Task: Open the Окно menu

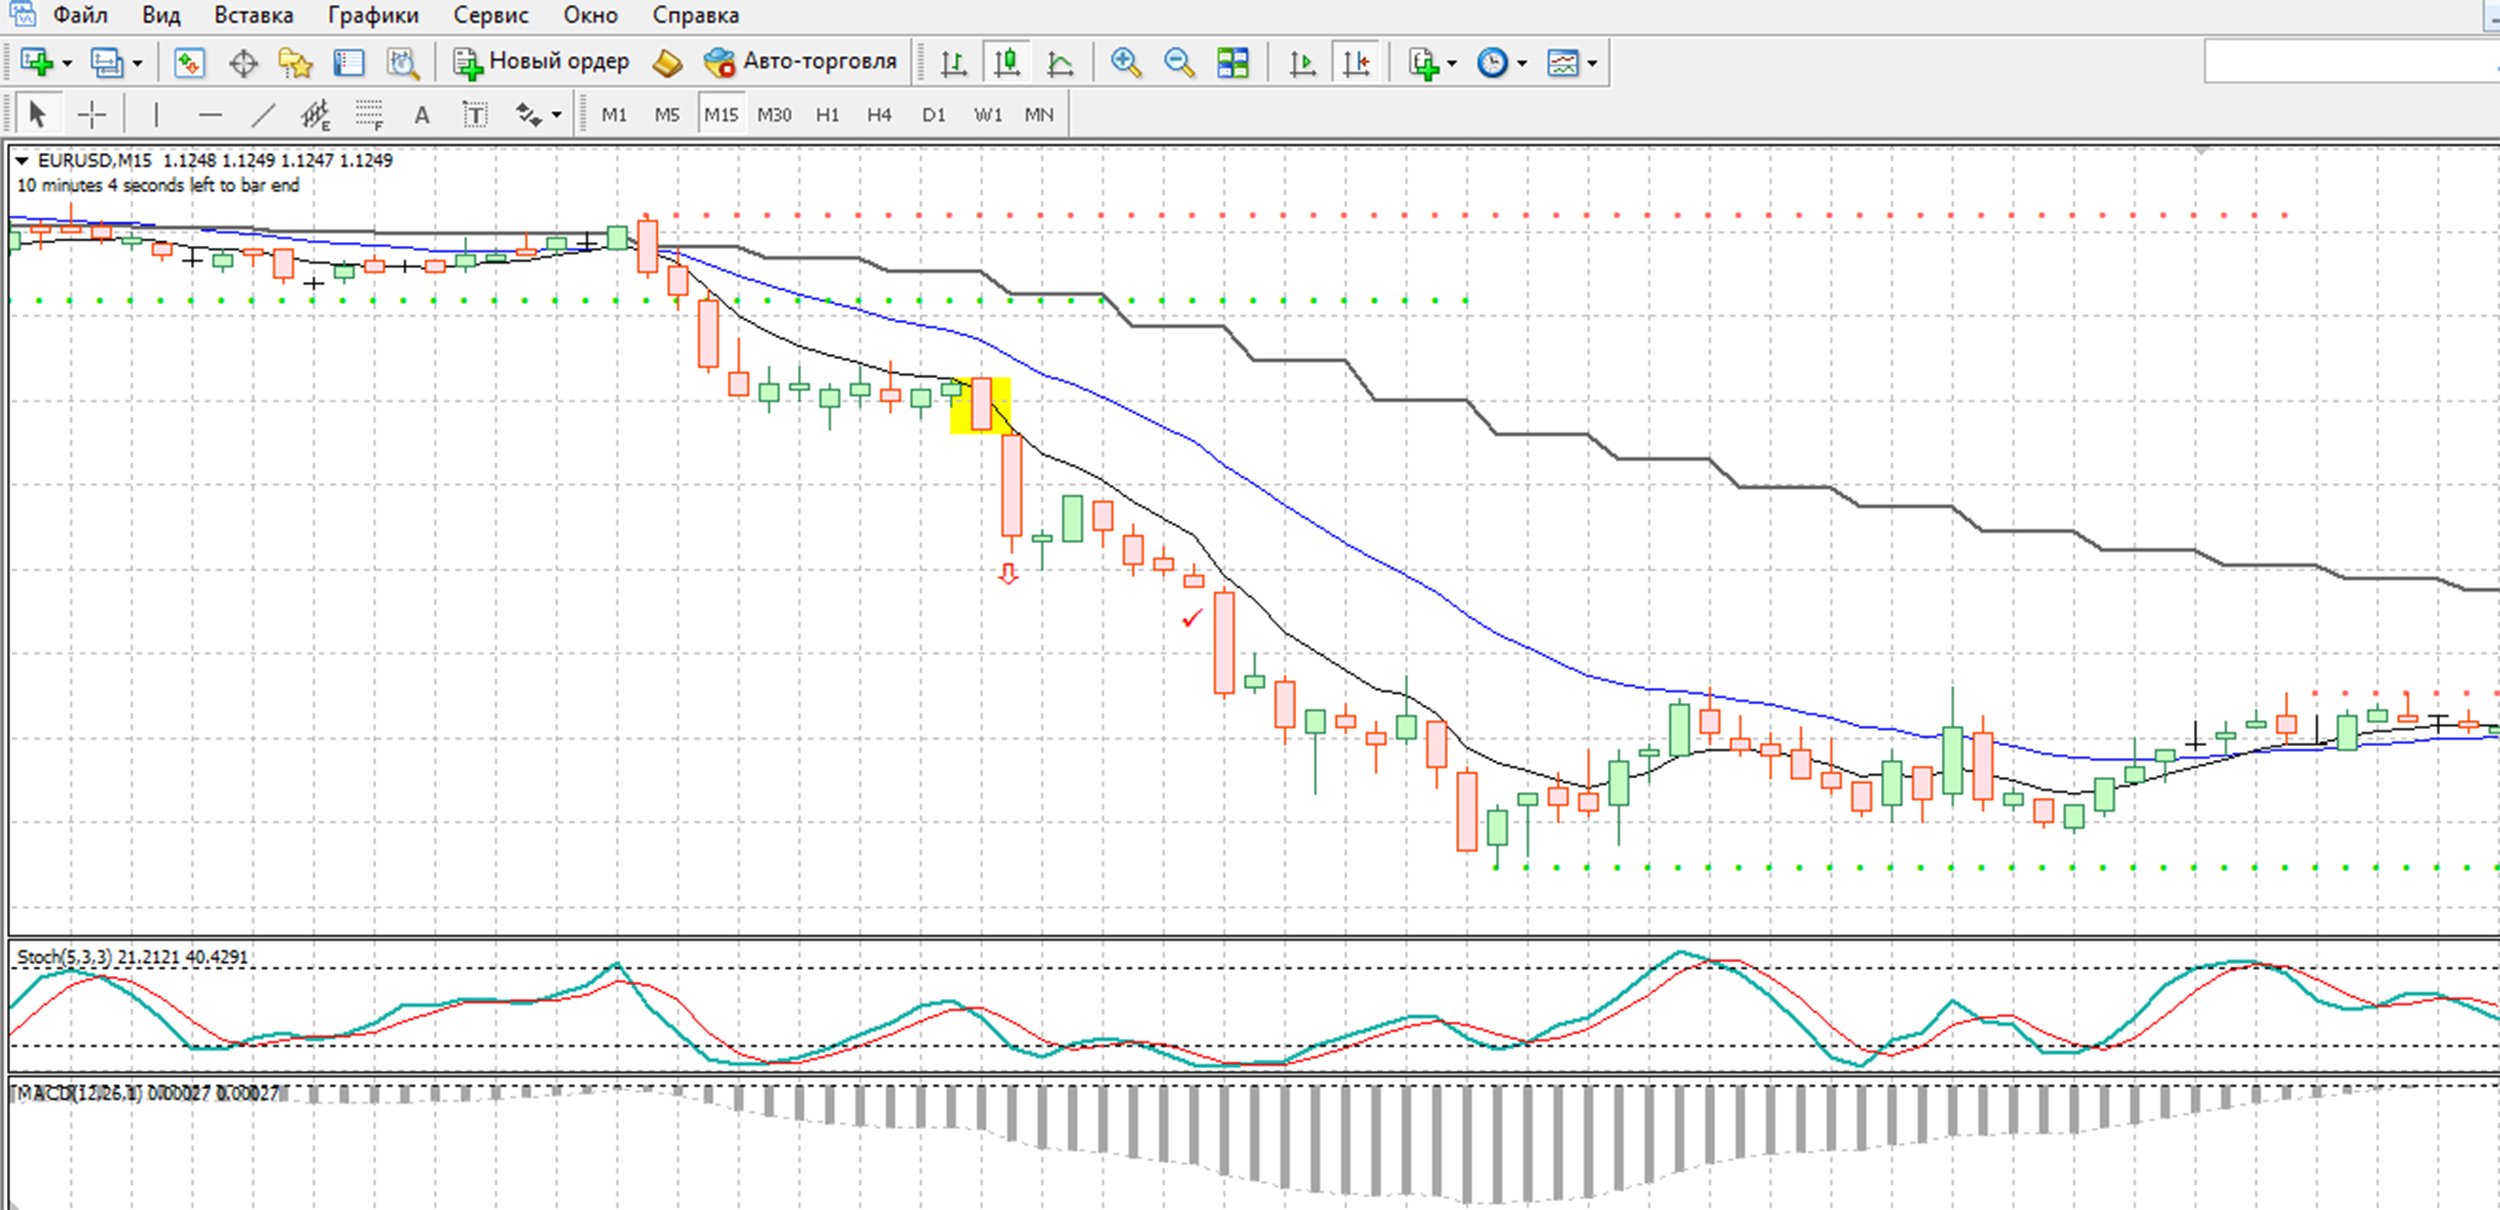Action: pos(590,15)
